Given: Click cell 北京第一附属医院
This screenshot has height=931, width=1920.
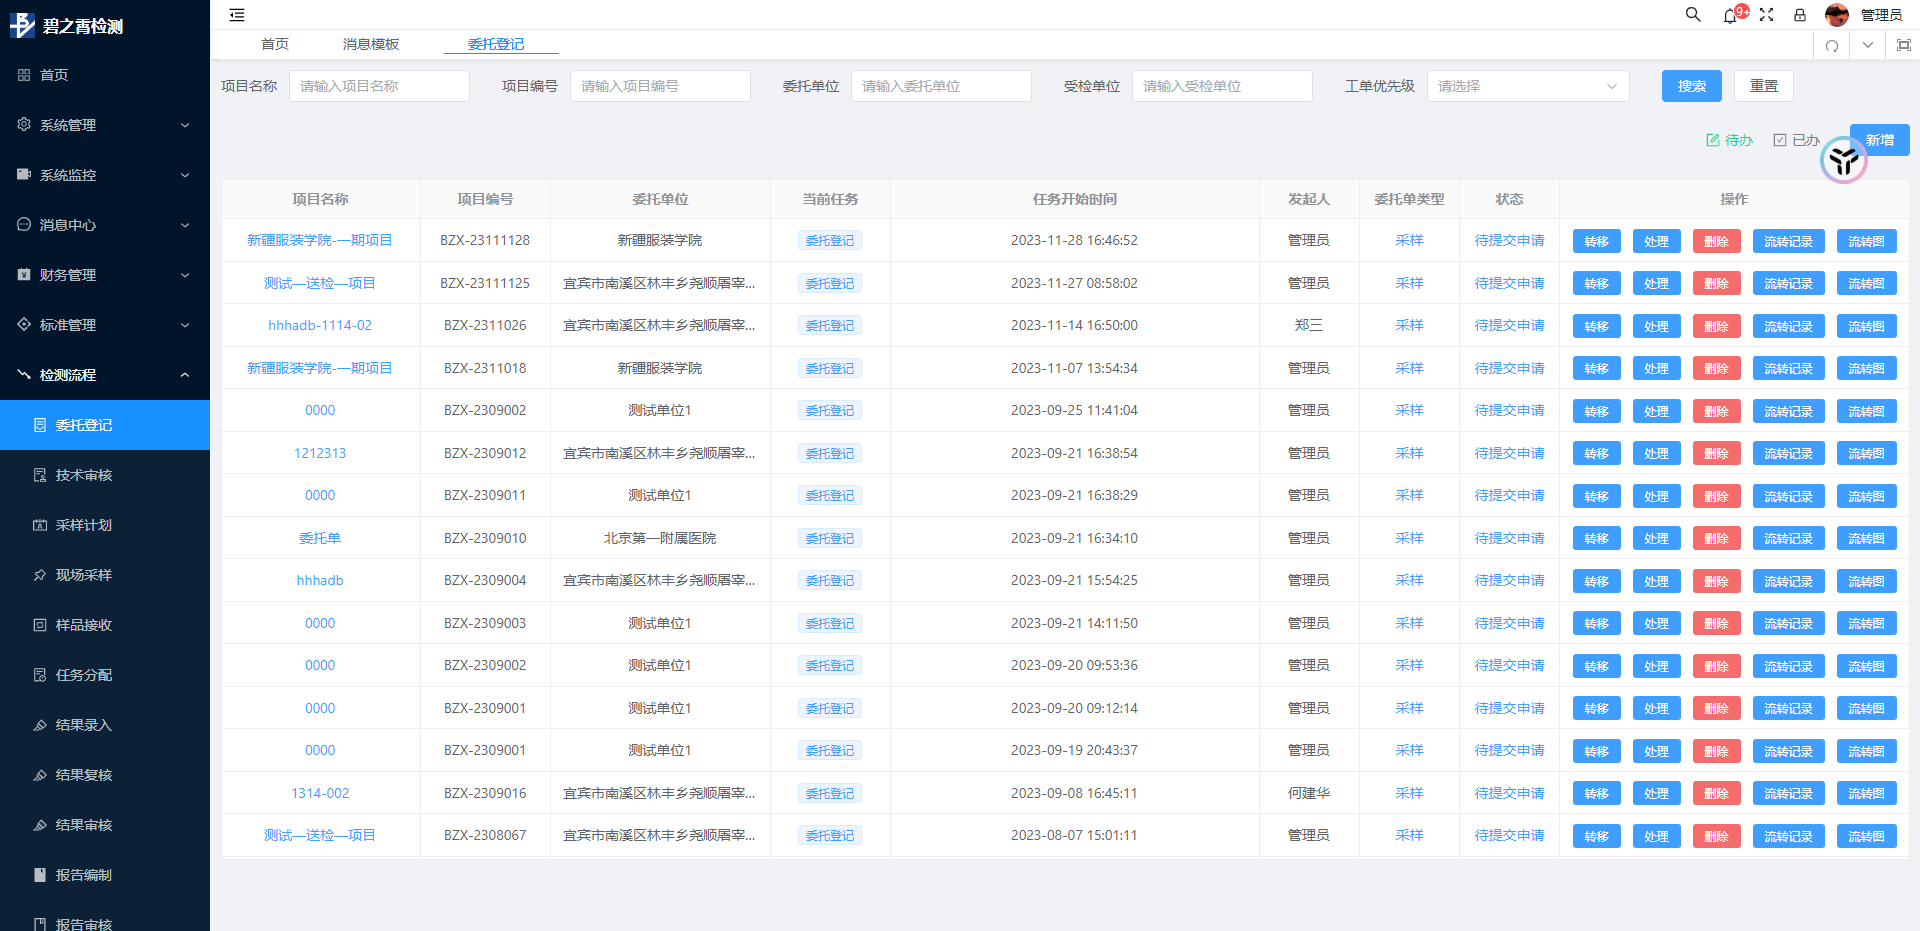Looking at the screenshot, I should [x=660, y=538].
